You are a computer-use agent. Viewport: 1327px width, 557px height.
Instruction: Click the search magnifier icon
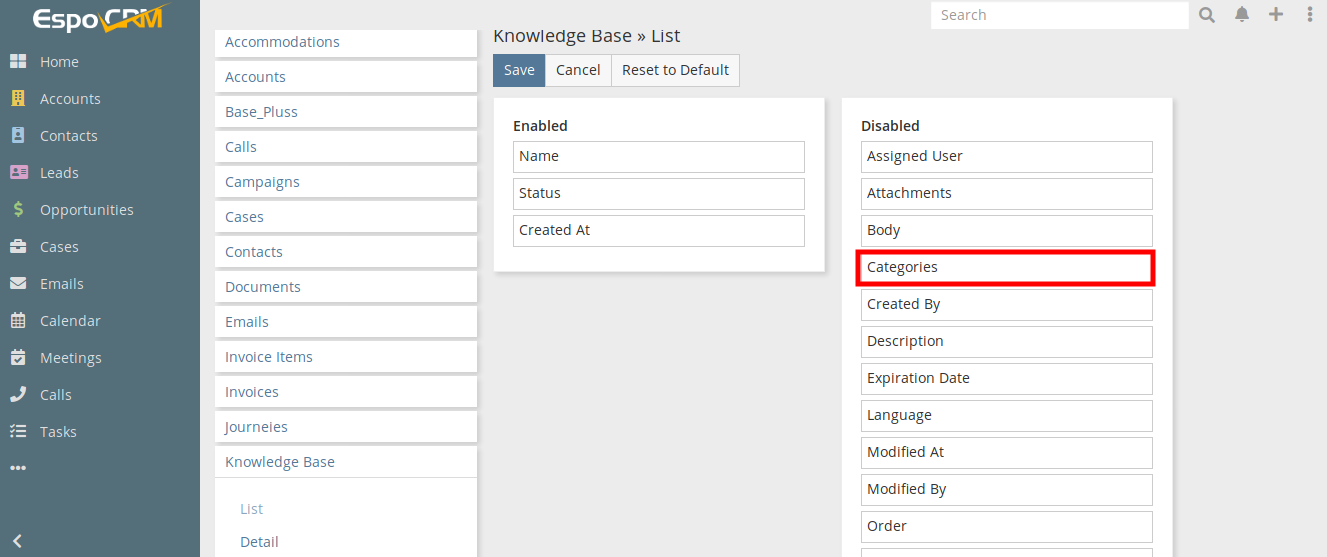click(x=1207, y=15)
